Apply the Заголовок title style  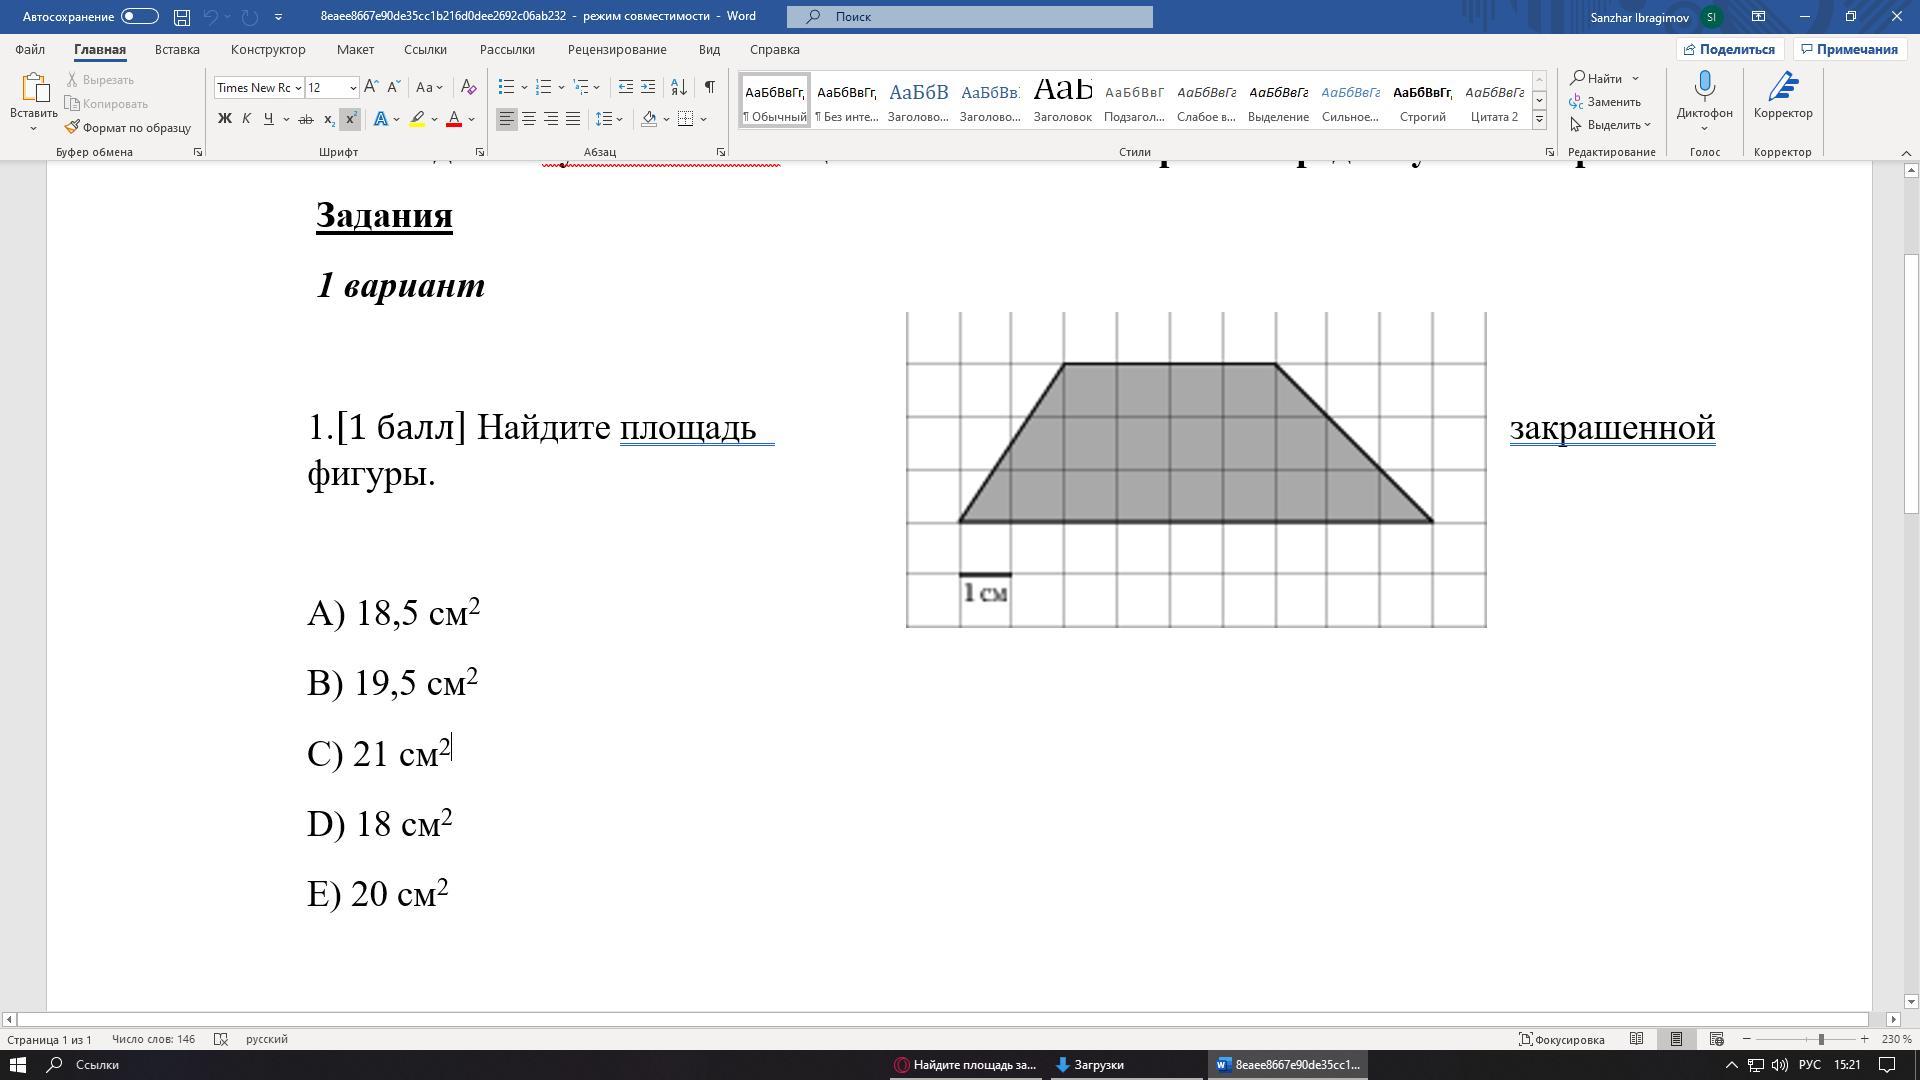pos(1062,99)
